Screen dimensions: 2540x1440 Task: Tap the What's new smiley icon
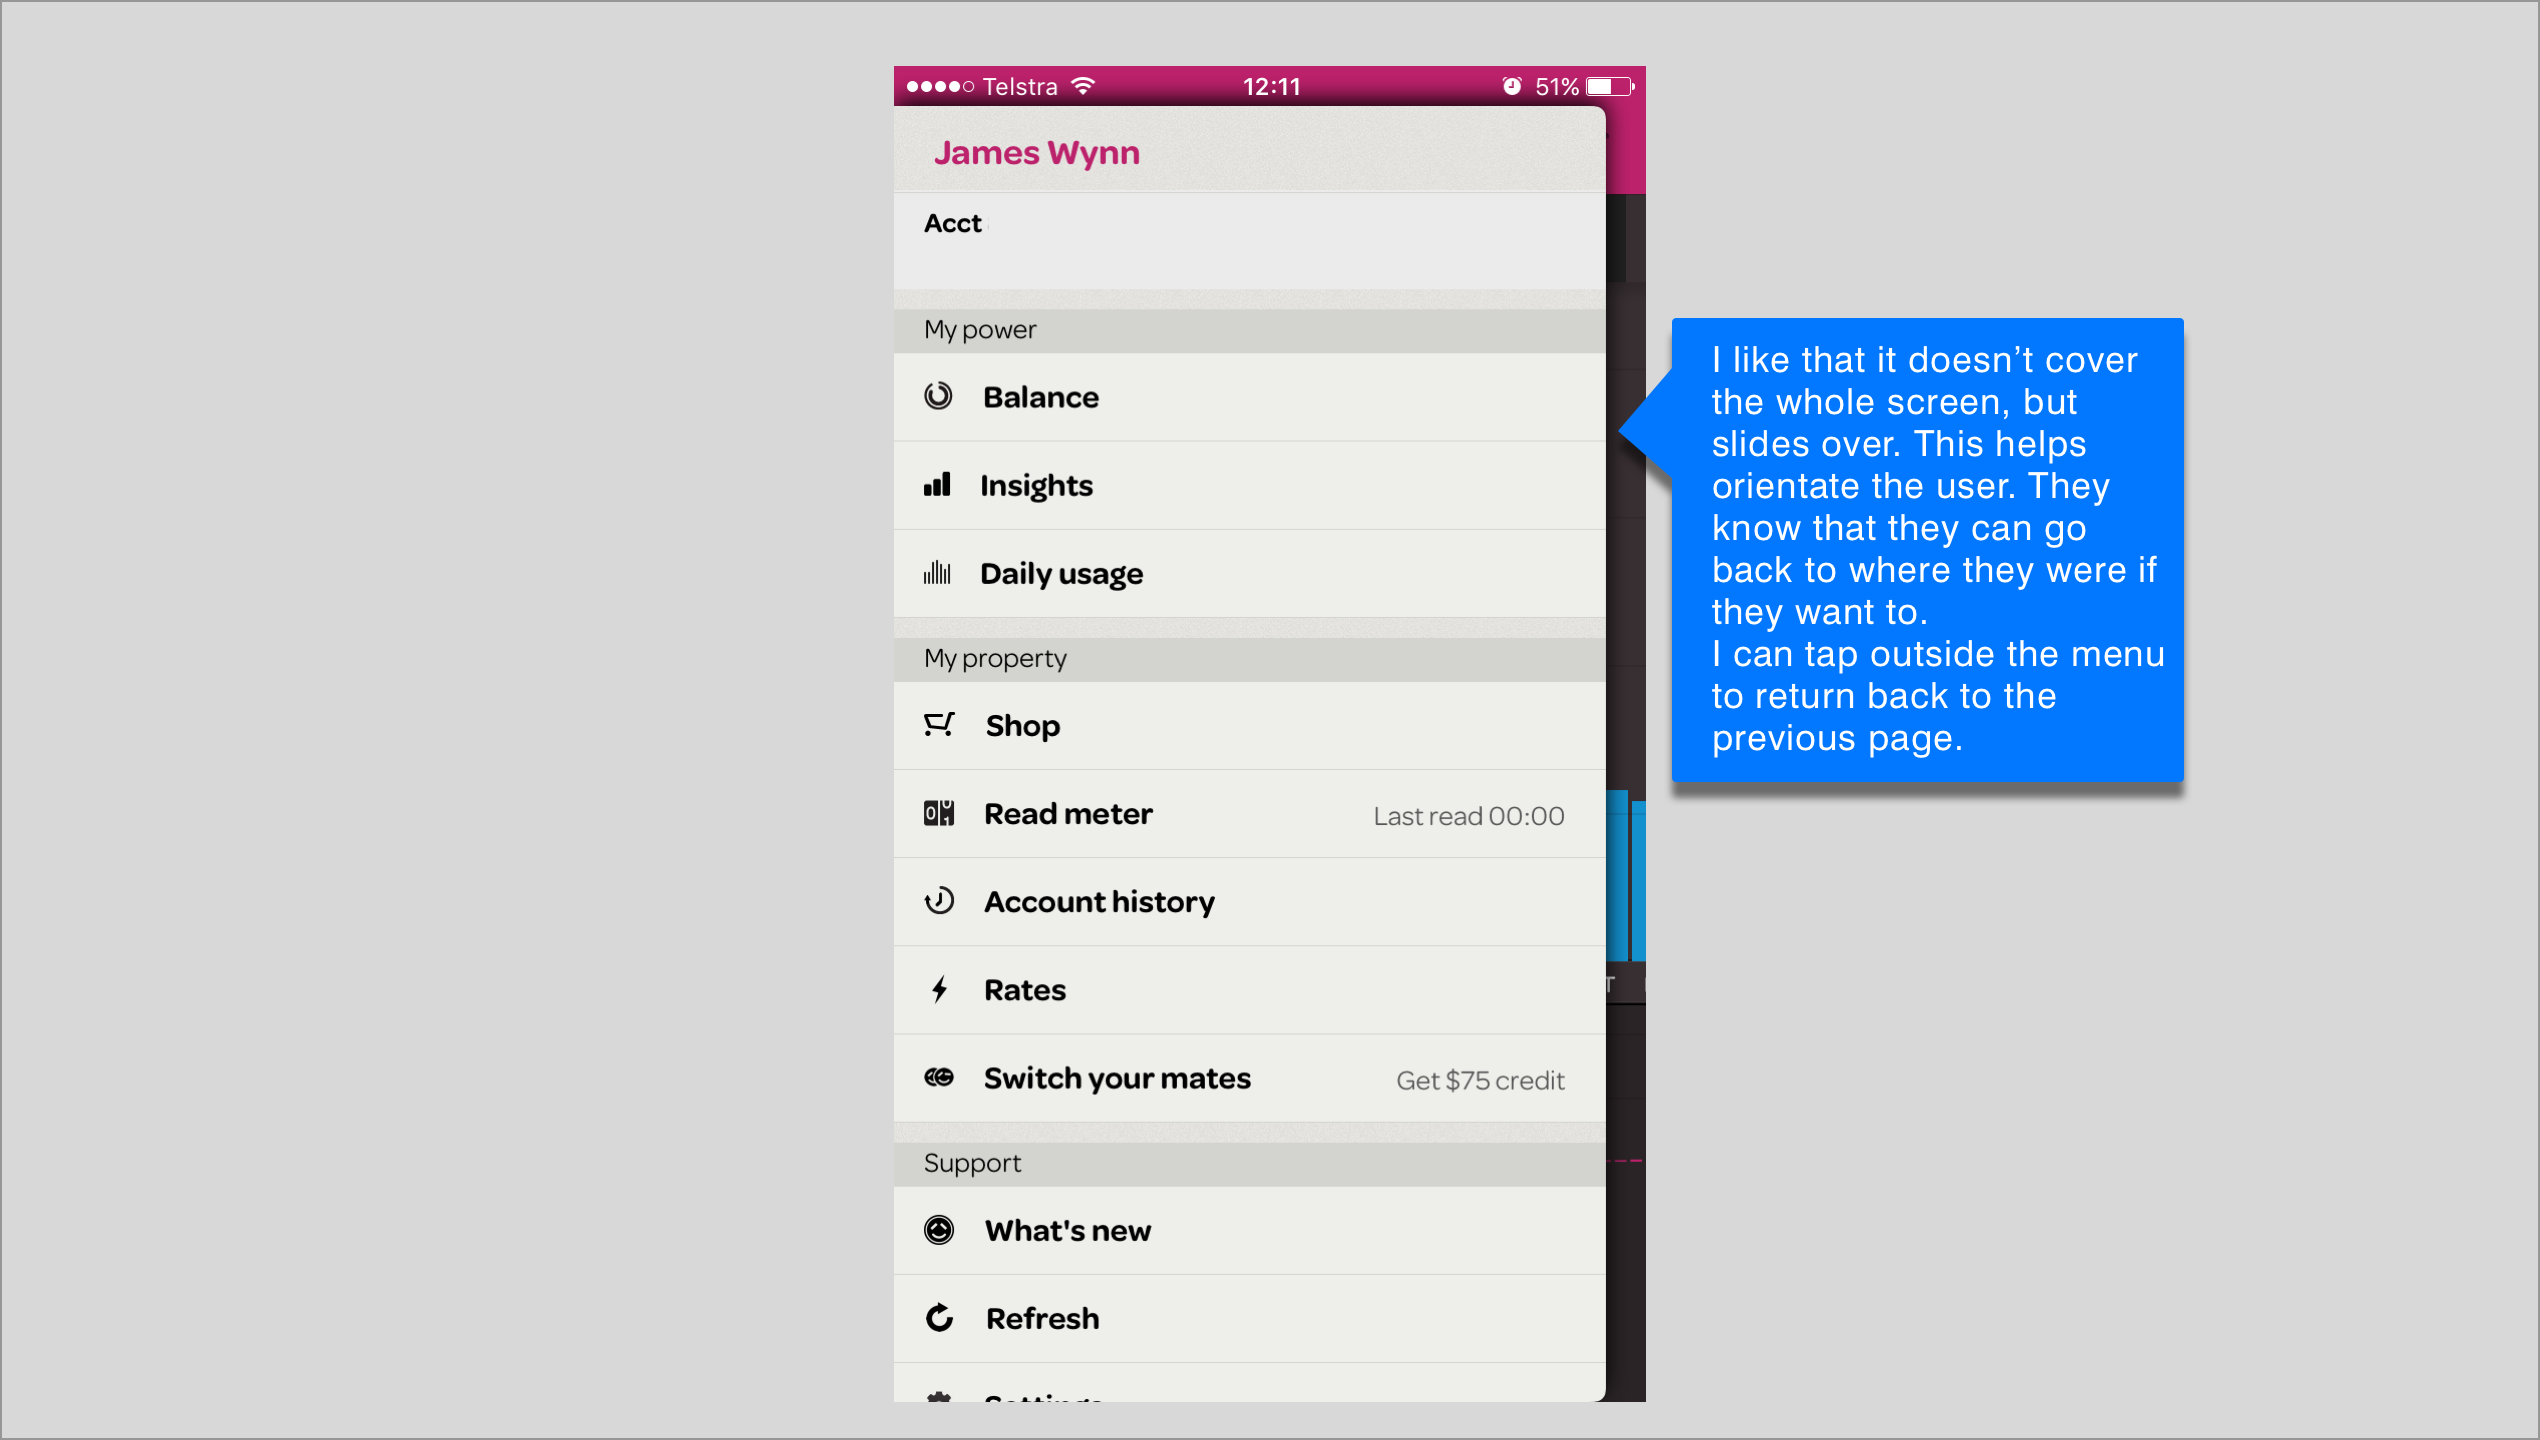point(939,1230)
